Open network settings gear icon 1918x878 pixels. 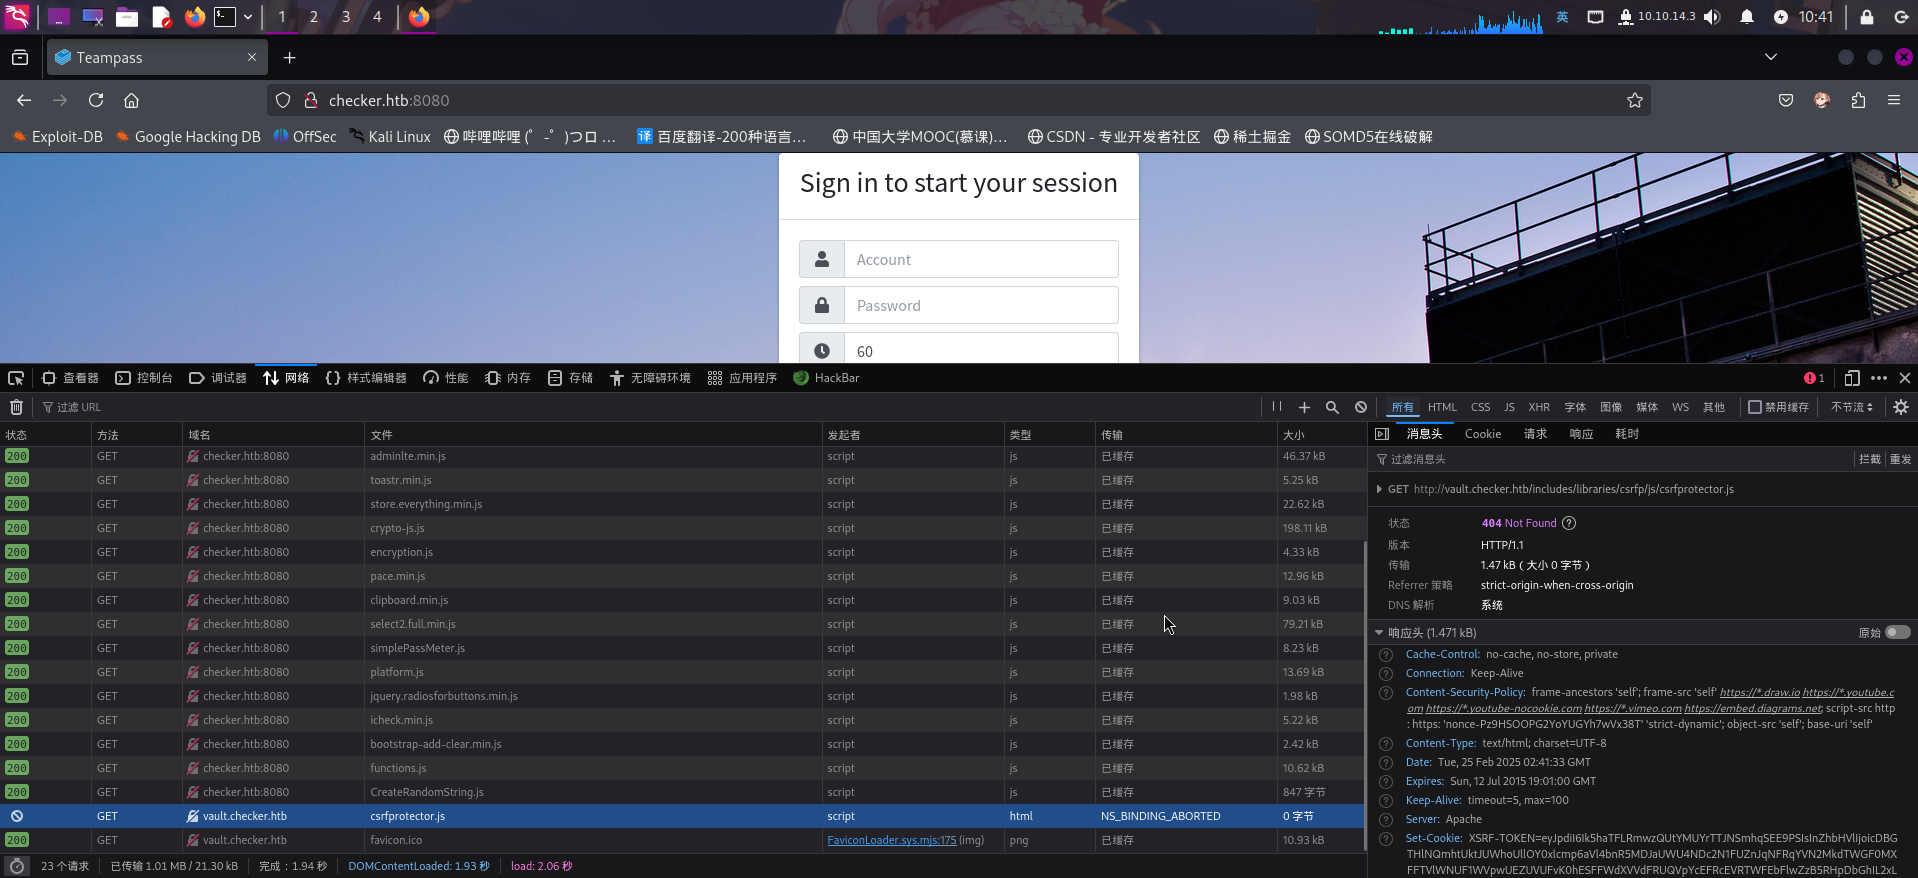coord(1901,407)
